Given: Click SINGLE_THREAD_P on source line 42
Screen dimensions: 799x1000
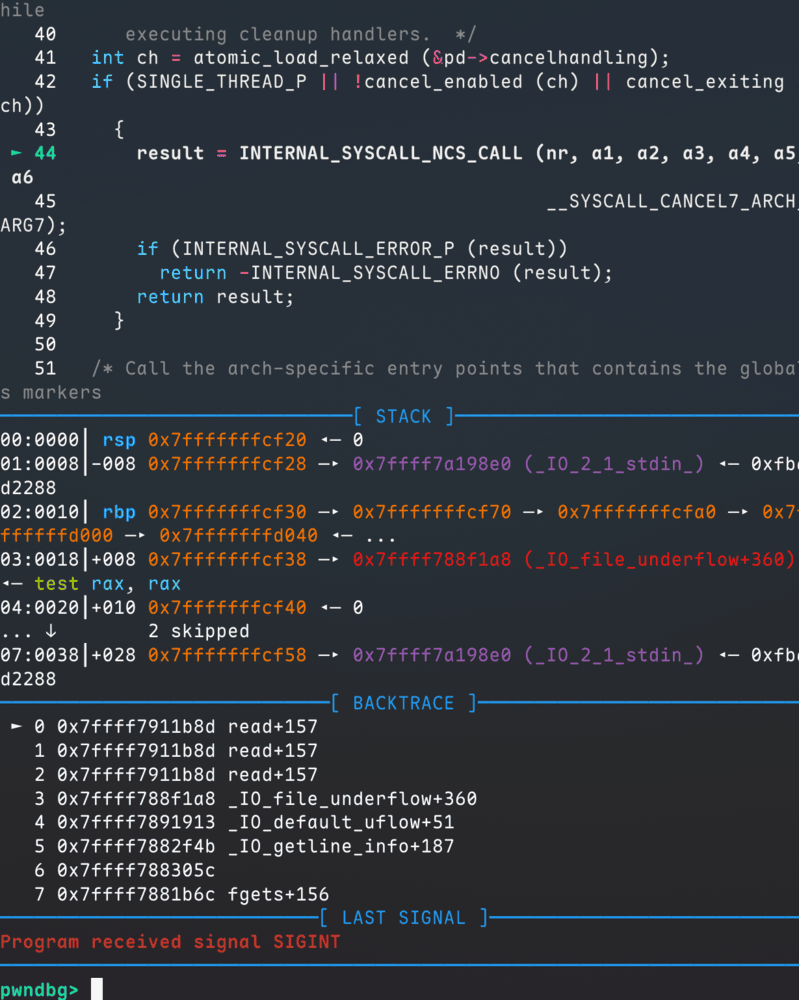Looking at the screenshot, I should click(221, 82).
